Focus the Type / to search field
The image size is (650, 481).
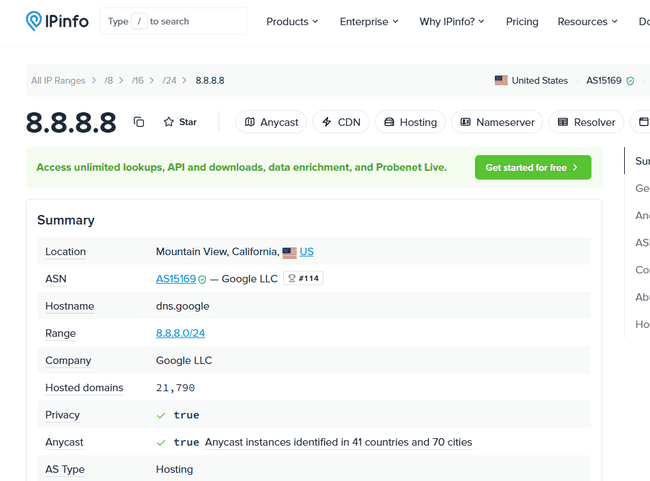click(173, 21)
